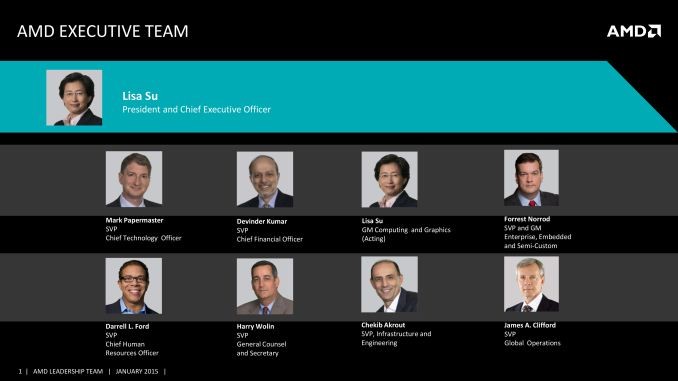Click the slide number 1 in footer

[20, 371]
